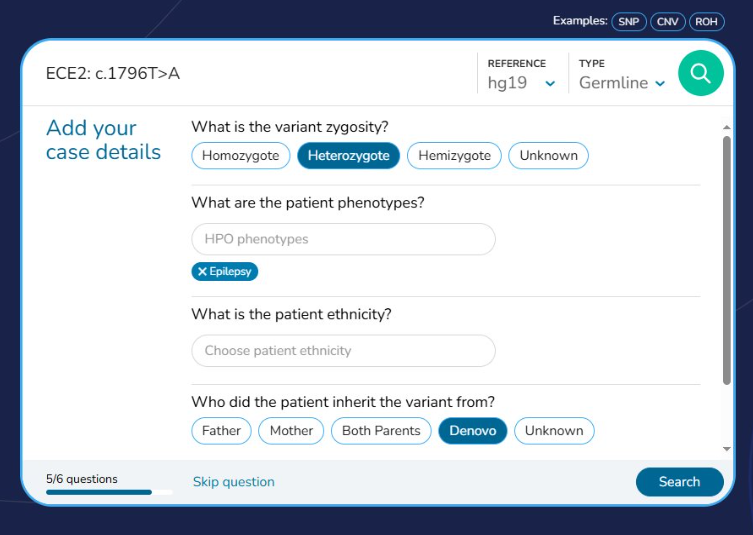753x535 pixels.
Task: Click the green magnifier search icon
Action: [x=700, y=73]
